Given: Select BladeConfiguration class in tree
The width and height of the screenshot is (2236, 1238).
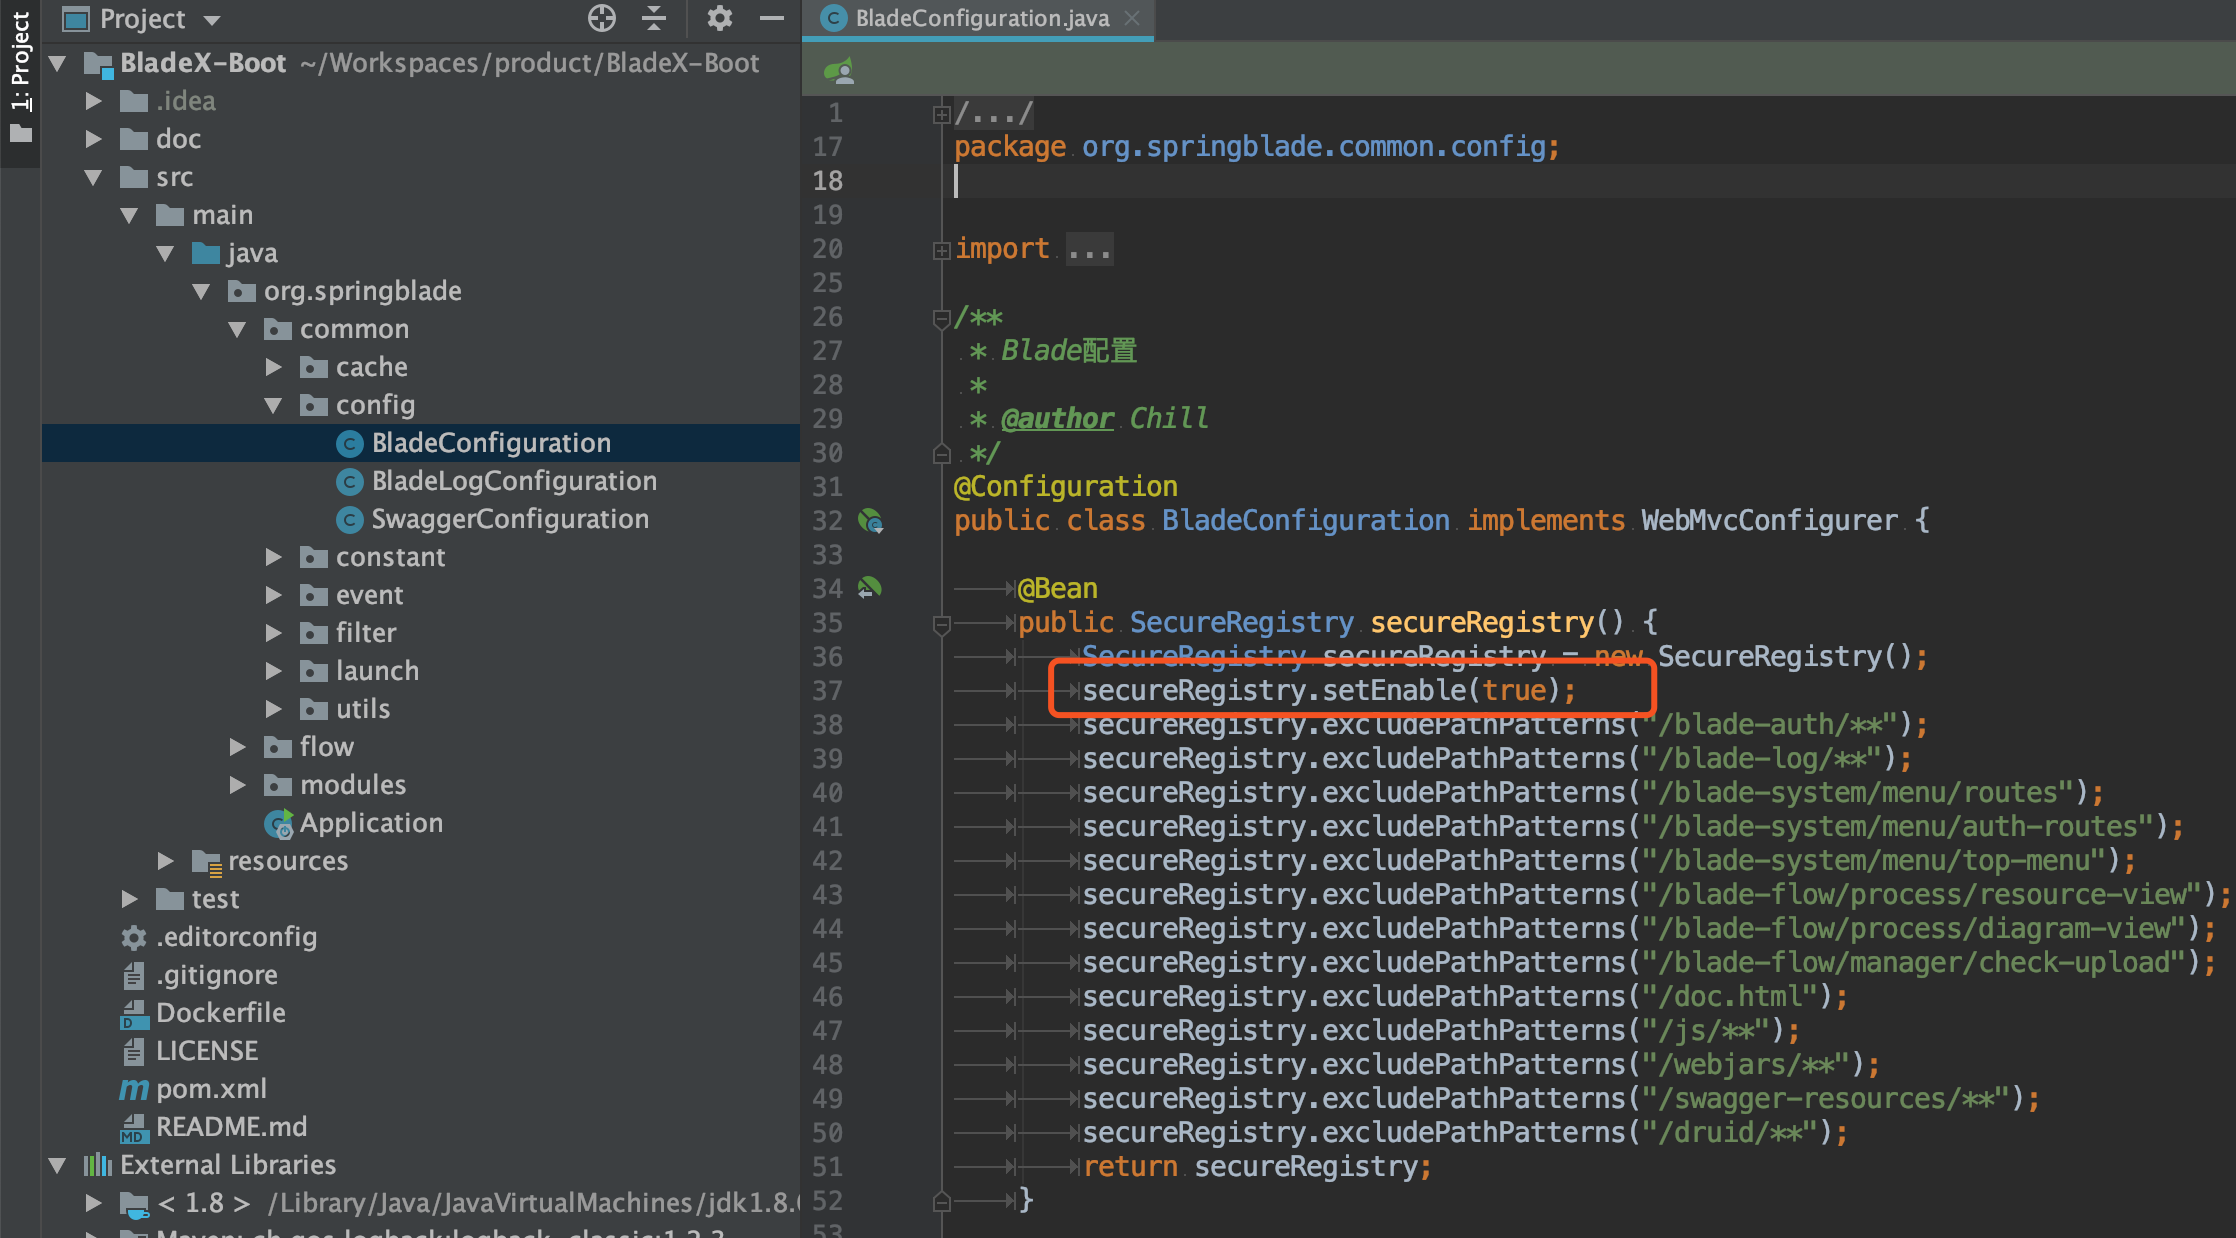Looking at the screenshot, I should click(491, 443).
